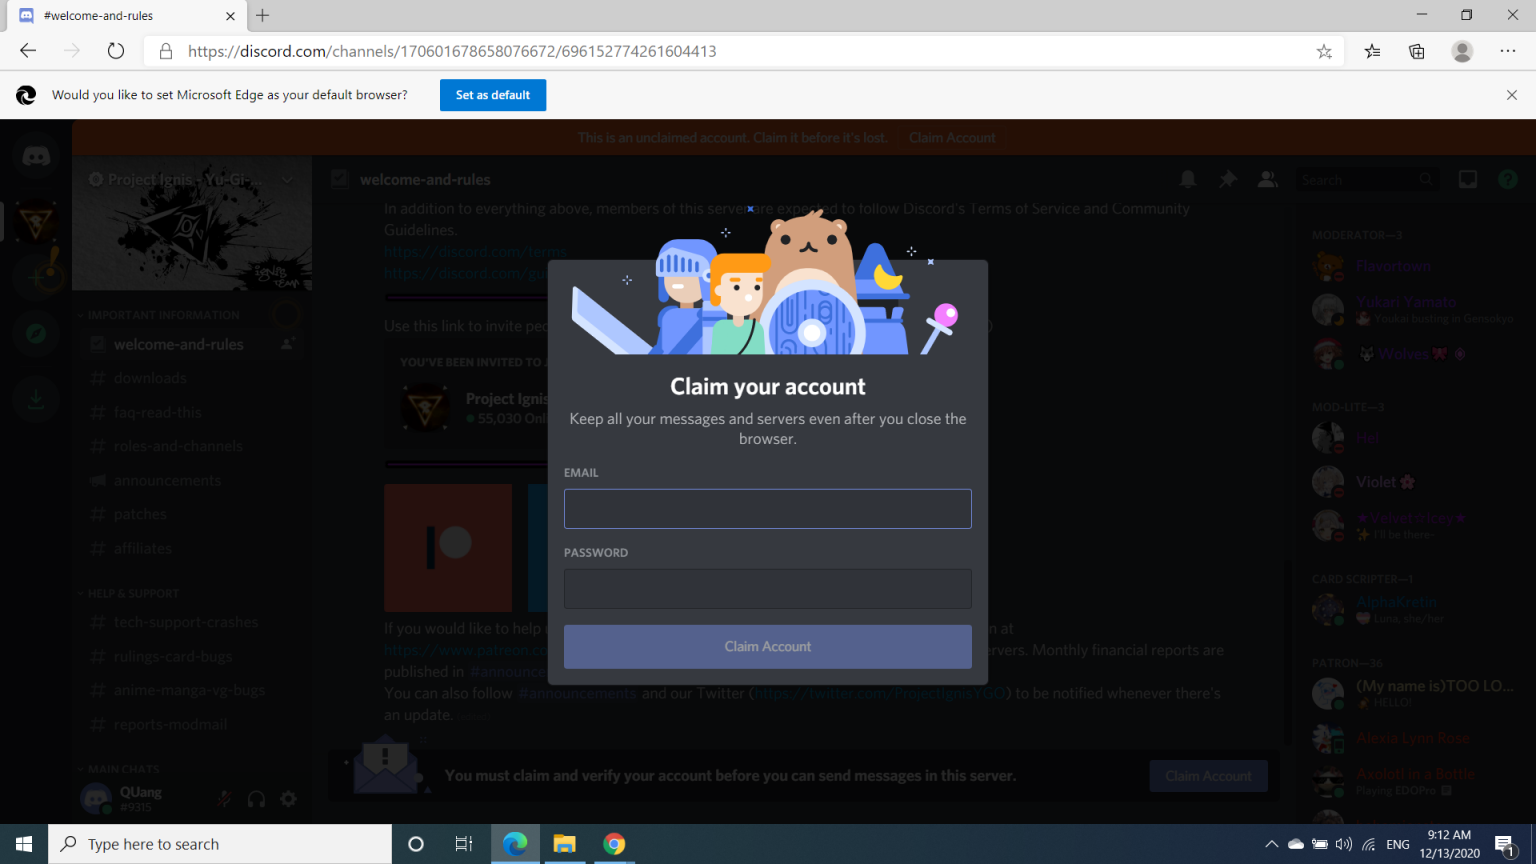Open user settings gear icon

(x=288, y=798)
